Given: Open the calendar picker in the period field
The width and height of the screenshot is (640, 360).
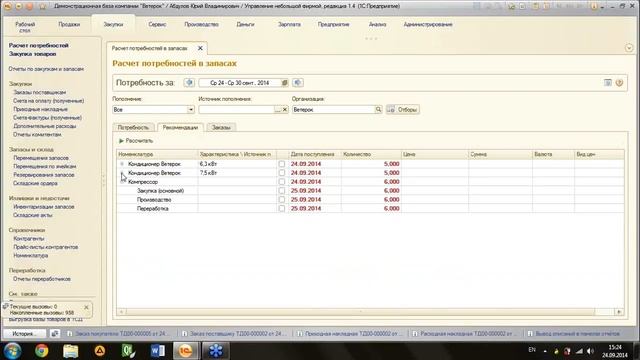Looking at the screenshot, I should (284, 83).
